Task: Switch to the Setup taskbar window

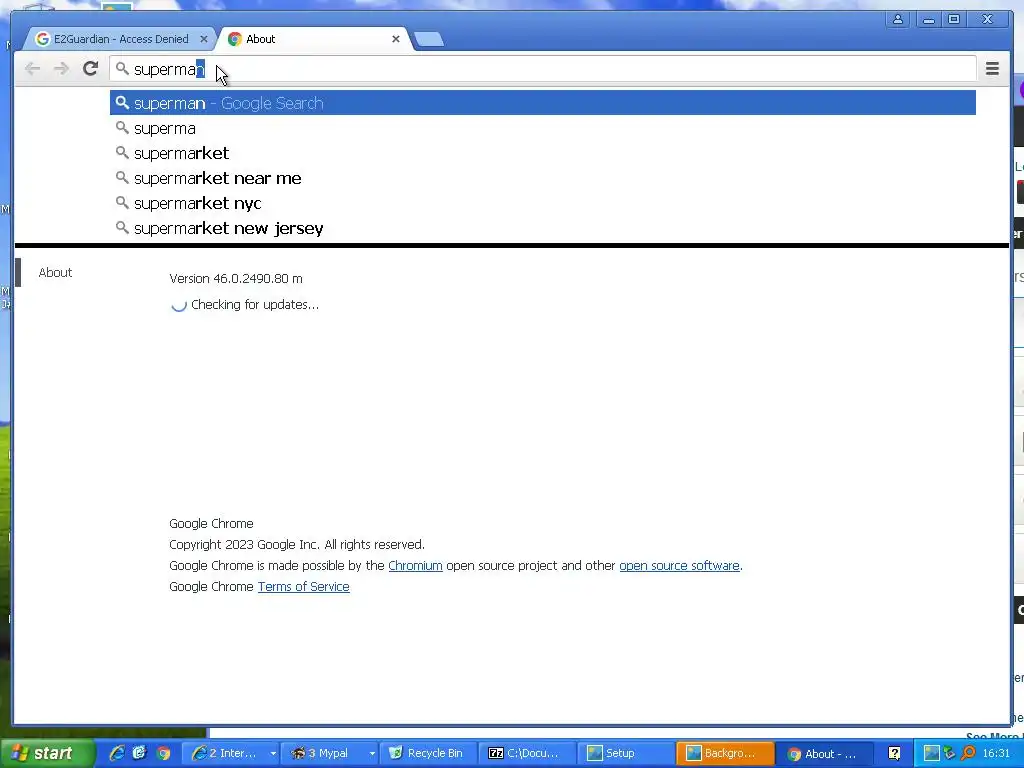Action: (626, 753)
